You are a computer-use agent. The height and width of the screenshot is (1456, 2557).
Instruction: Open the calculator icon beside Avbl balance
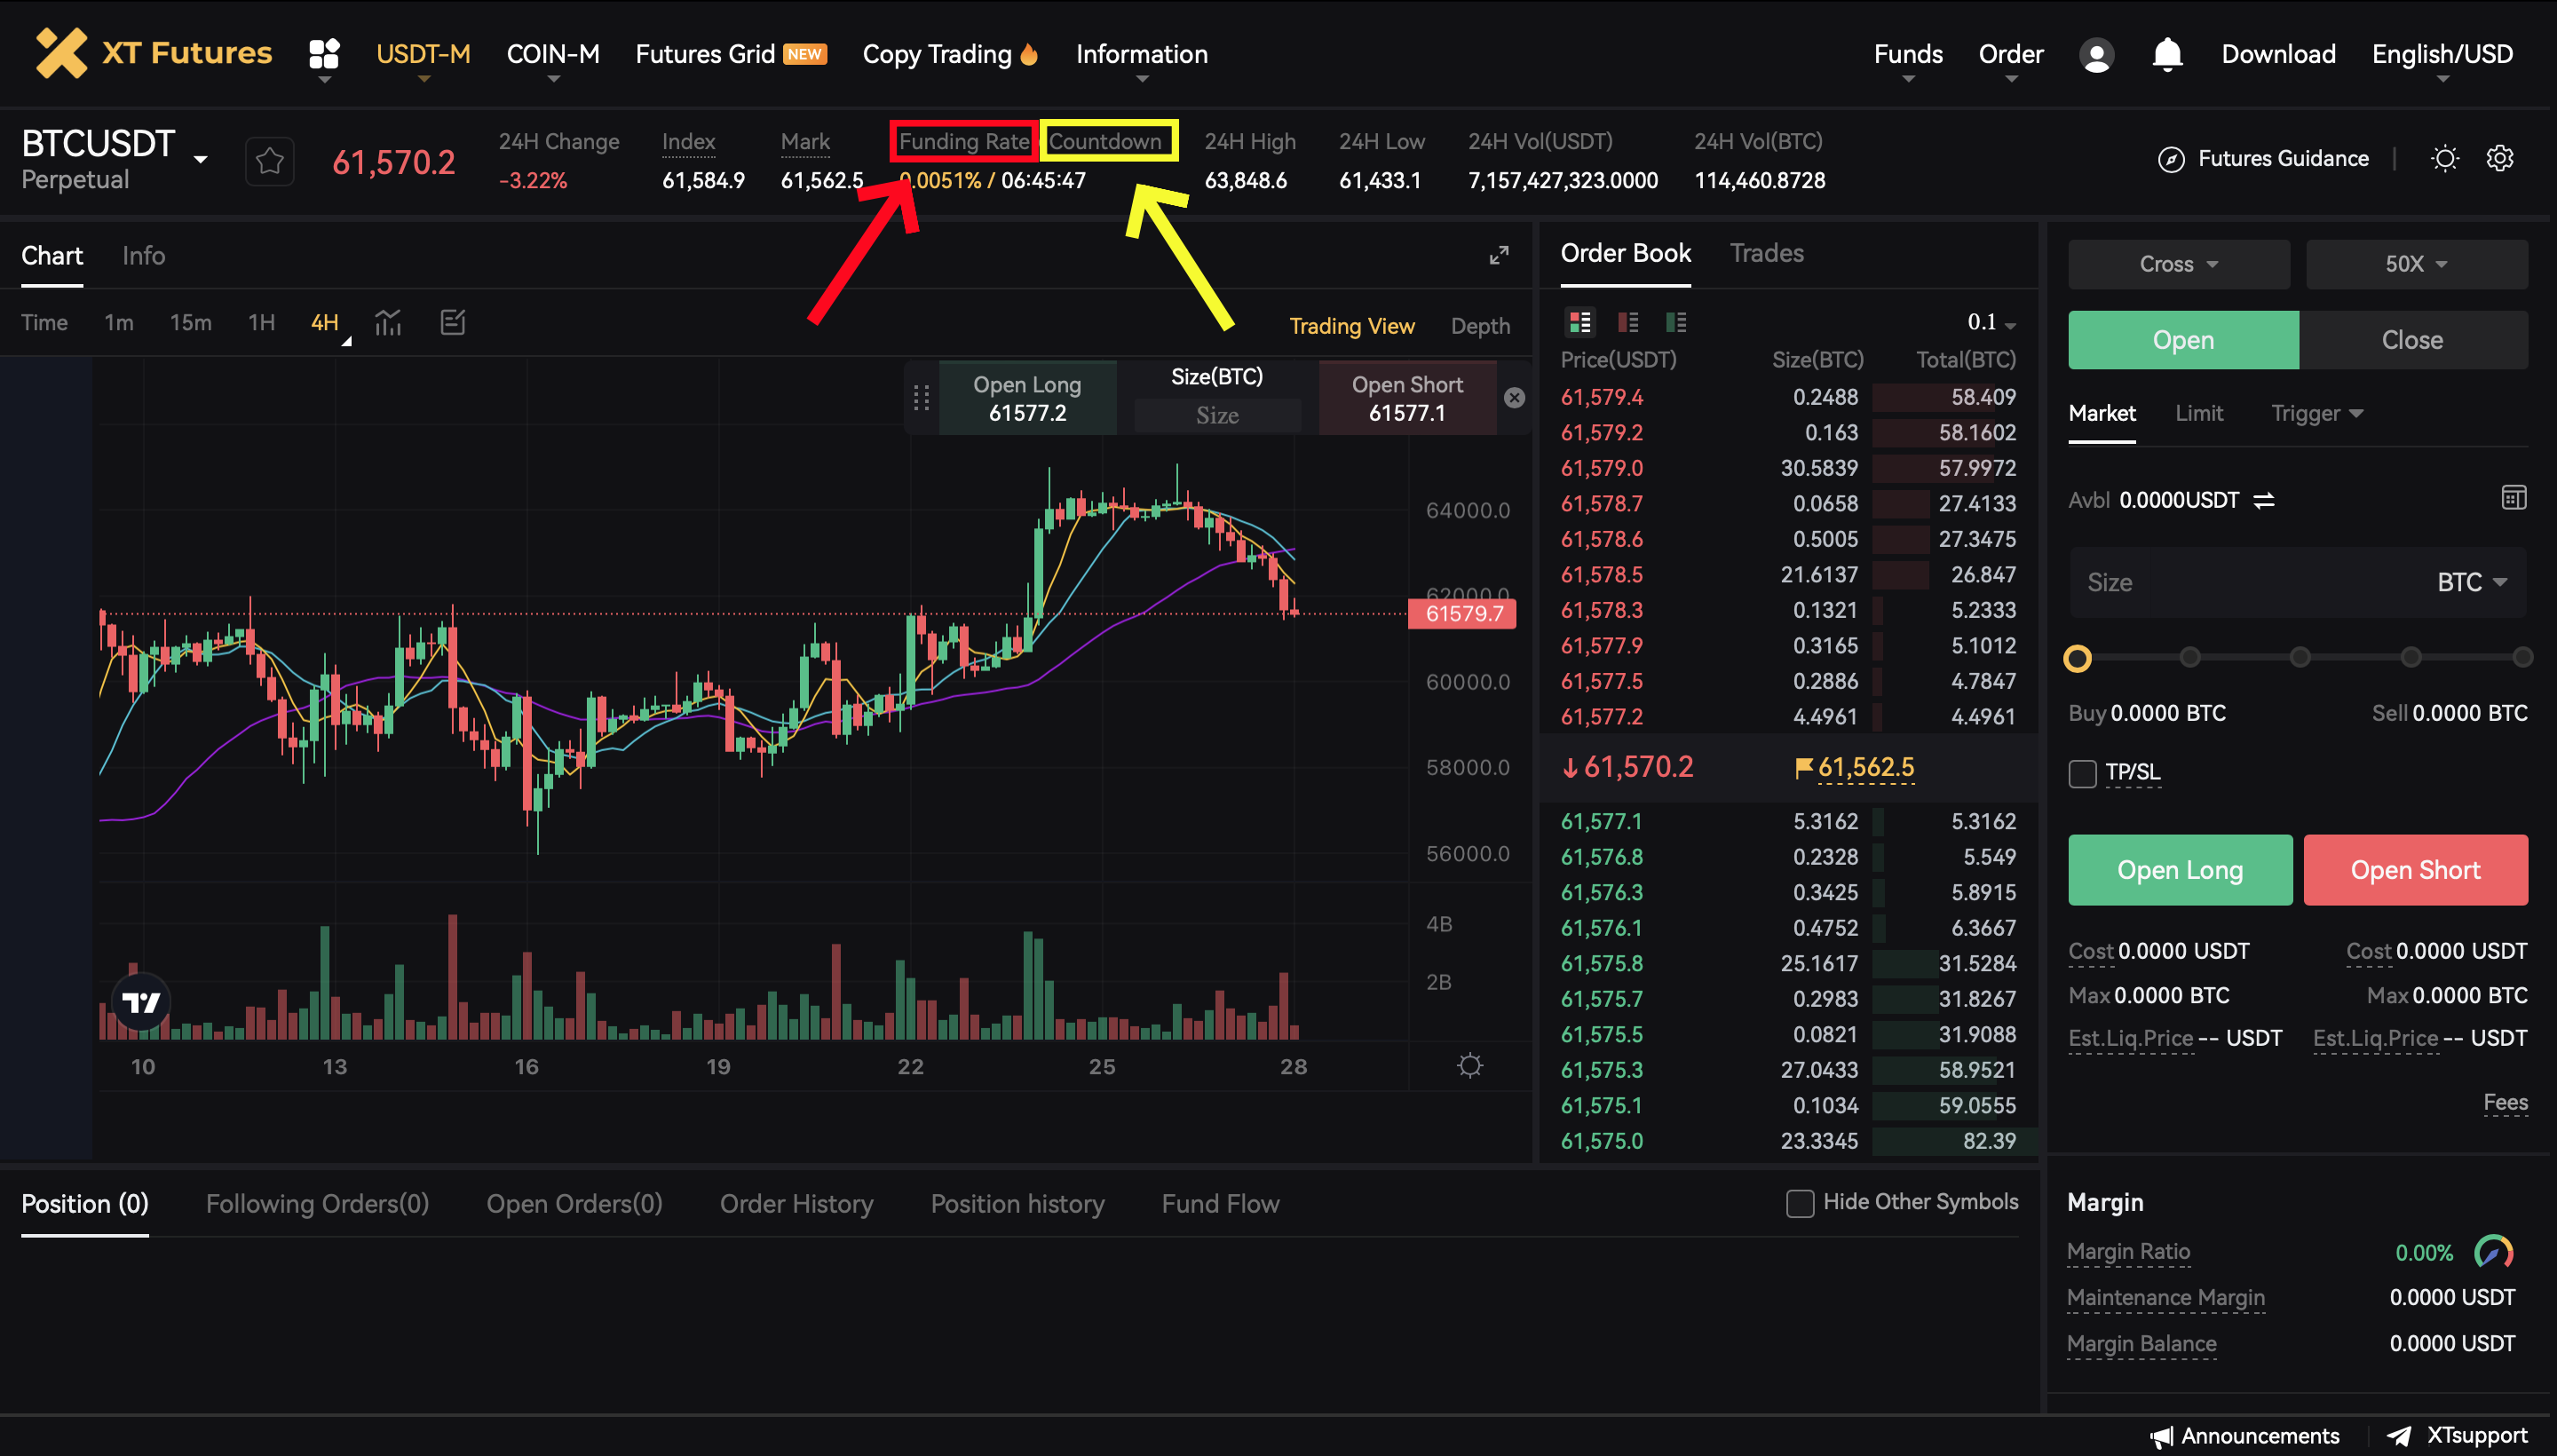(2513, 498)
